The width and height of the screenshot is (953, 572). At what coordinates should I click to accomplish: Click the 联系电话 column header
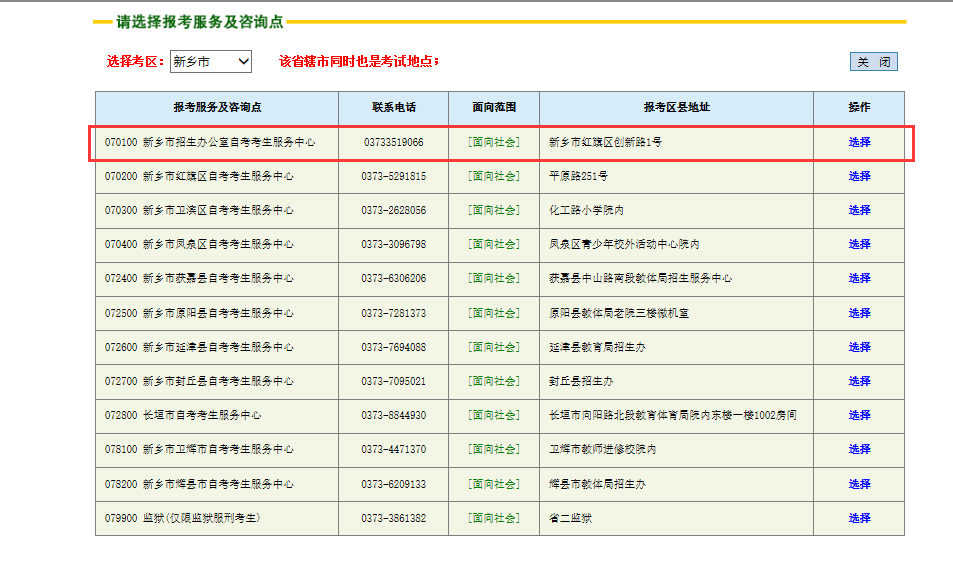(393, 107)
